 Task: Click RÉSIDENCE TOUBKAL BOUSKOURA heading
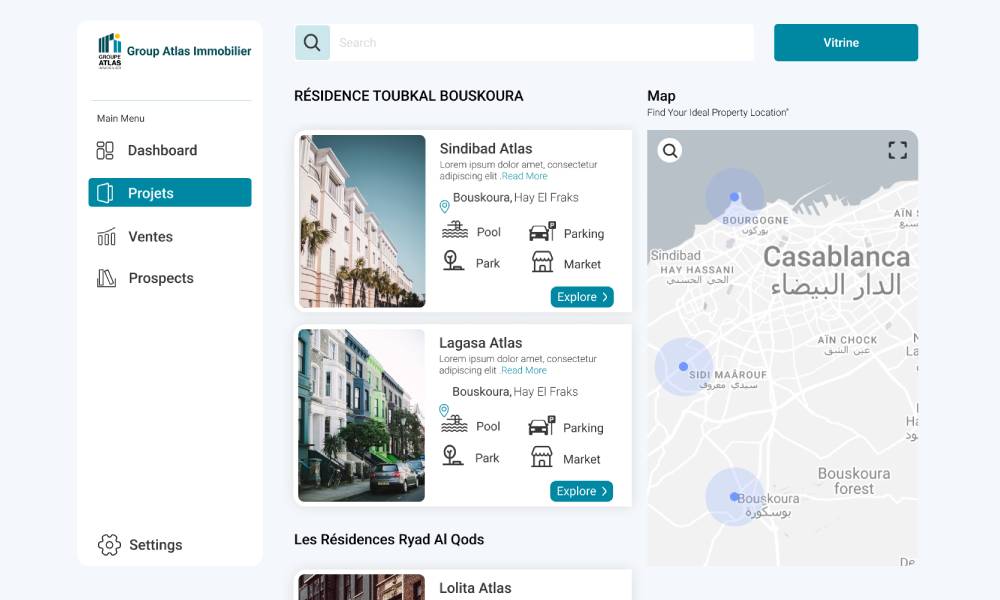point(409,96)
